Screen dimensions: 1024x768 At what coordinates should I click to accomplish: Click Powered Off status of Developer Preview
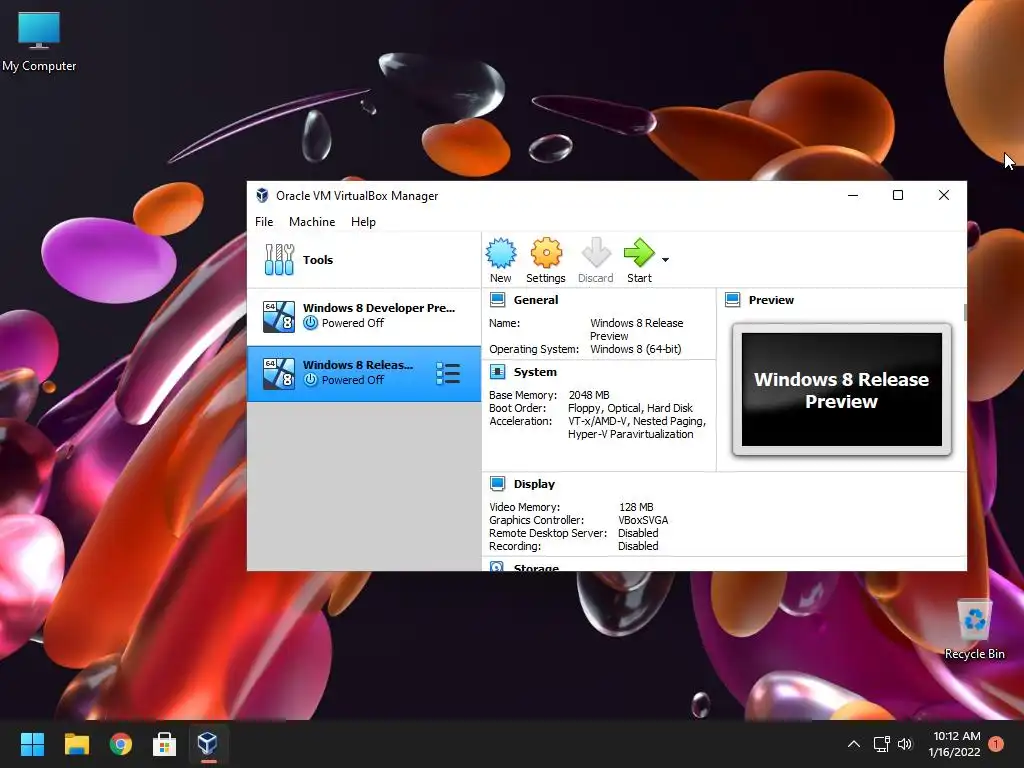(x=353, y=323)
